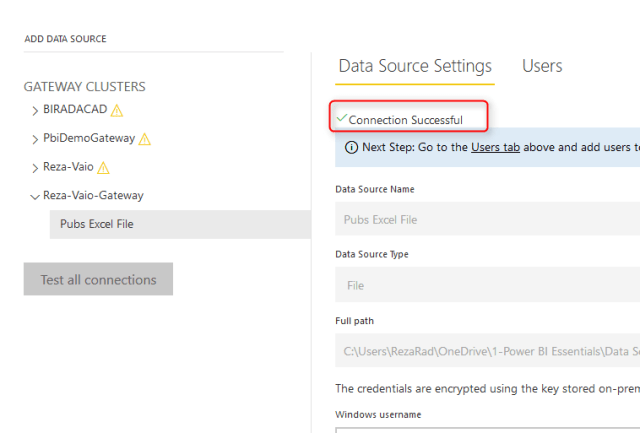Image resolution: width=640 pixels, height=433 pixels.
Task: Select the Reza-Vaio-Gateway tree item
Action: point(93,196)
